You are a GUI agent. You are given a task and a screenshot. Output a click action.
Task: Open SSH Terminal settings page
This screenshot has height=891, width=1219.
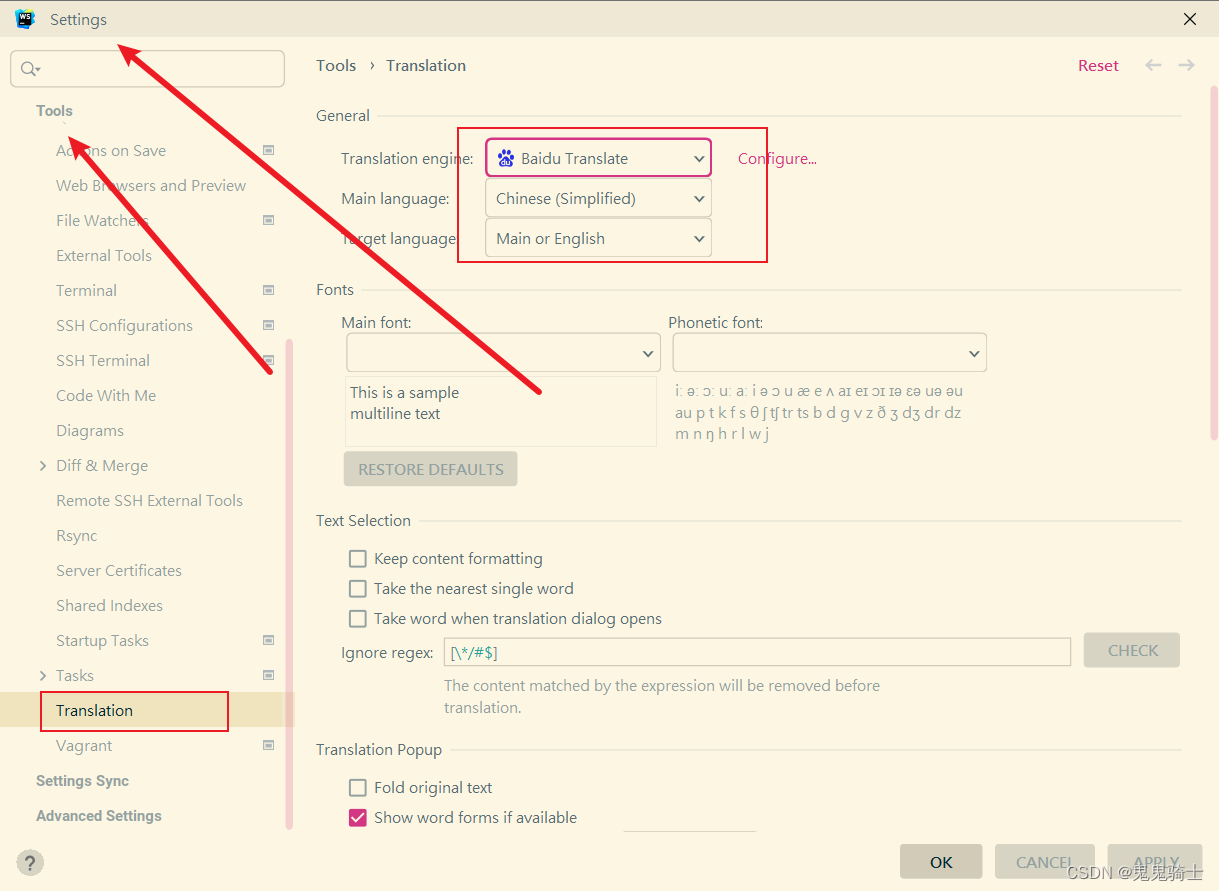point(103,360)
